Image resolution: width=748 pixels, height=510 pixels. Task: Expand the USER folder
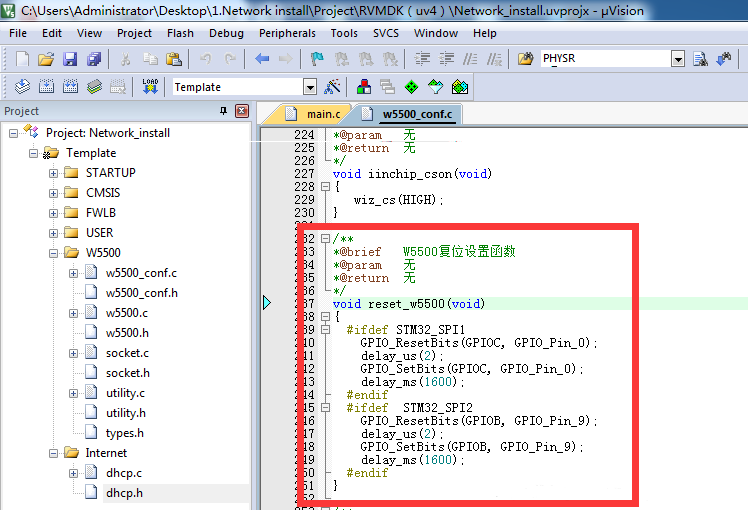click(53, 233)
